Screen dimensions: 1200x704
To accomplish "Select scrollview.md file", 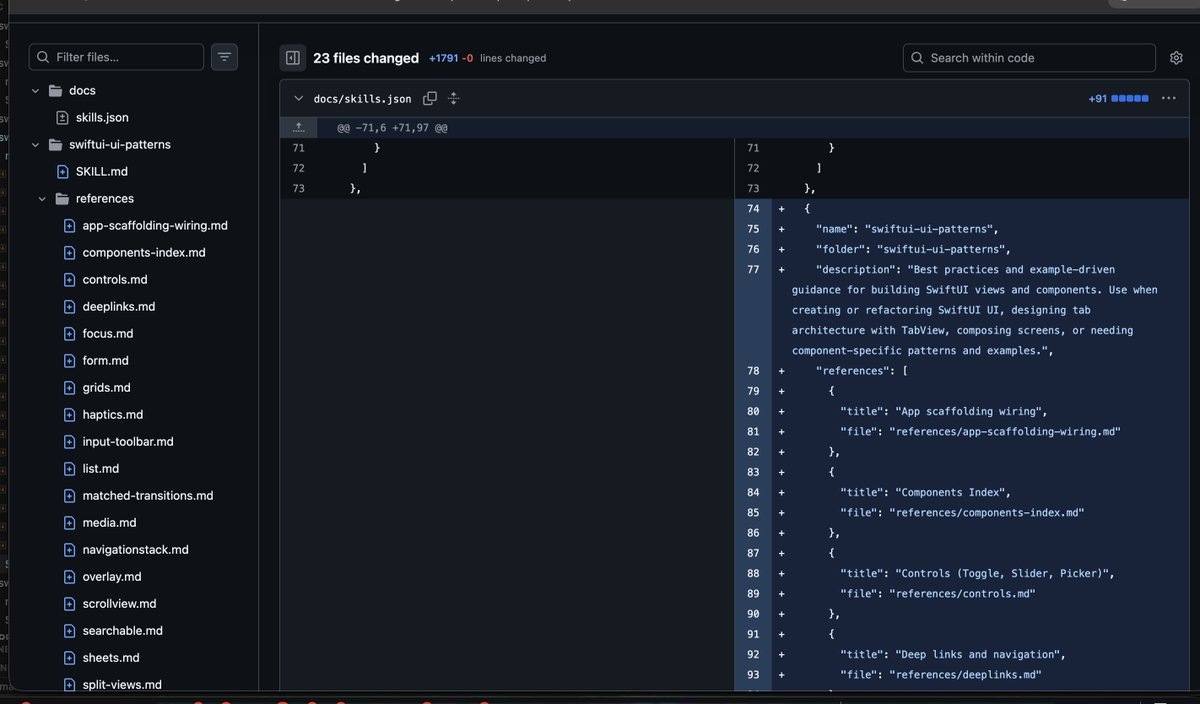I will (x=119, y=603).
